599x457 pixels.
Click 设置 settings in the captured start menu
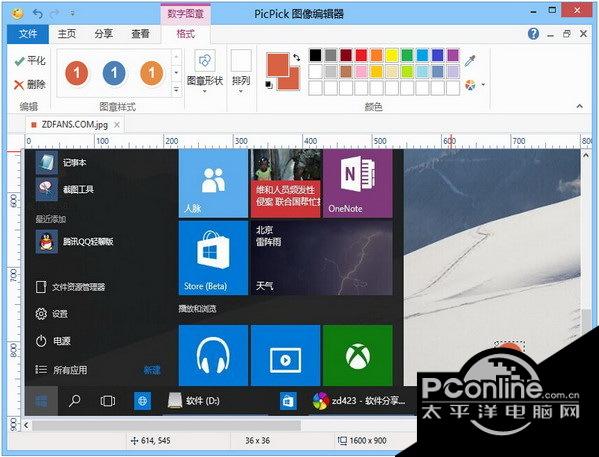(x=52, y=314)
